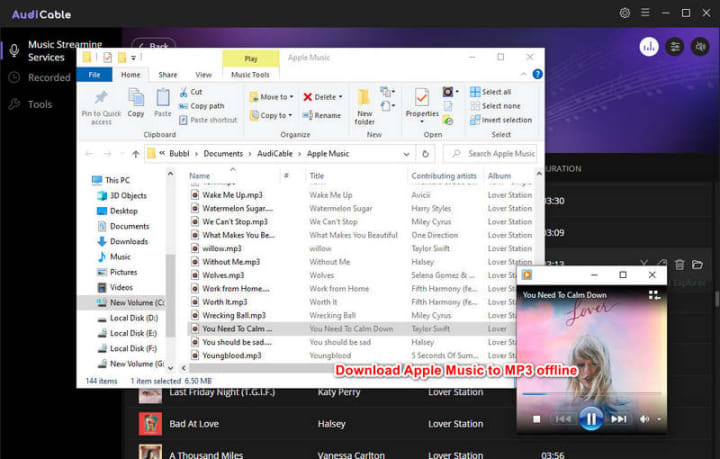Switch to the Home ribbon tab
The image size is (720, 459).
(x=130, y=75)
